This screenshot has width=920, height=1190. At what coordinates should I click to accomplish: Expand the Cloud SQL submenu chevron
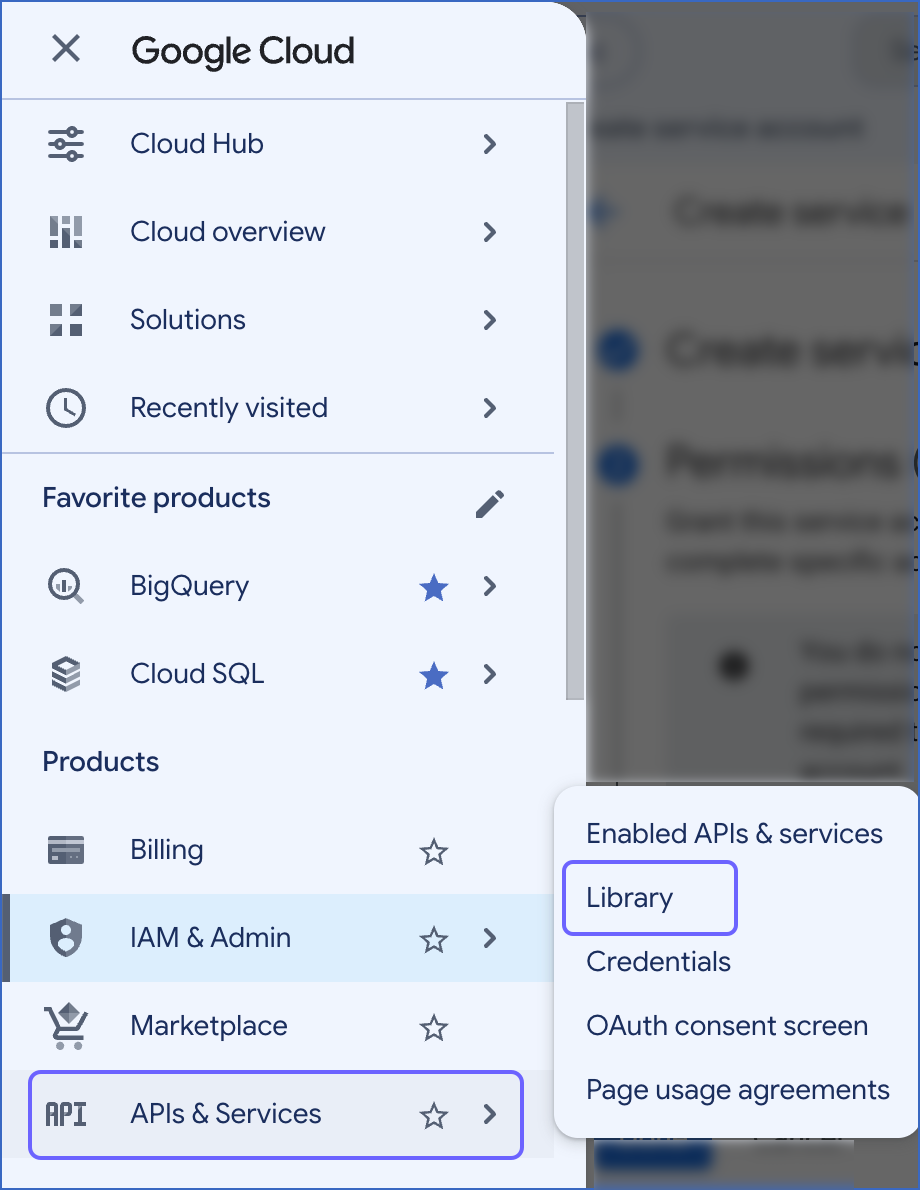[490, 674]
